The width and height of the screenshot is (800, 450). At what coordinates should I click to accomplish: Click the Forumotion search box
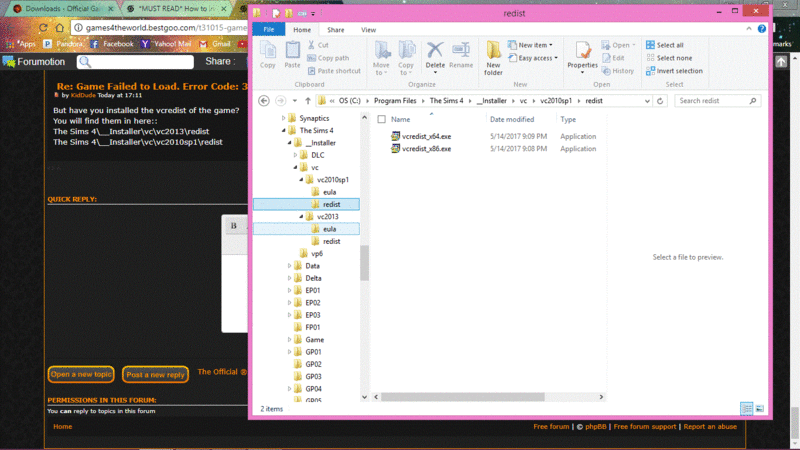pyautogui.click(x=135, y=62)
